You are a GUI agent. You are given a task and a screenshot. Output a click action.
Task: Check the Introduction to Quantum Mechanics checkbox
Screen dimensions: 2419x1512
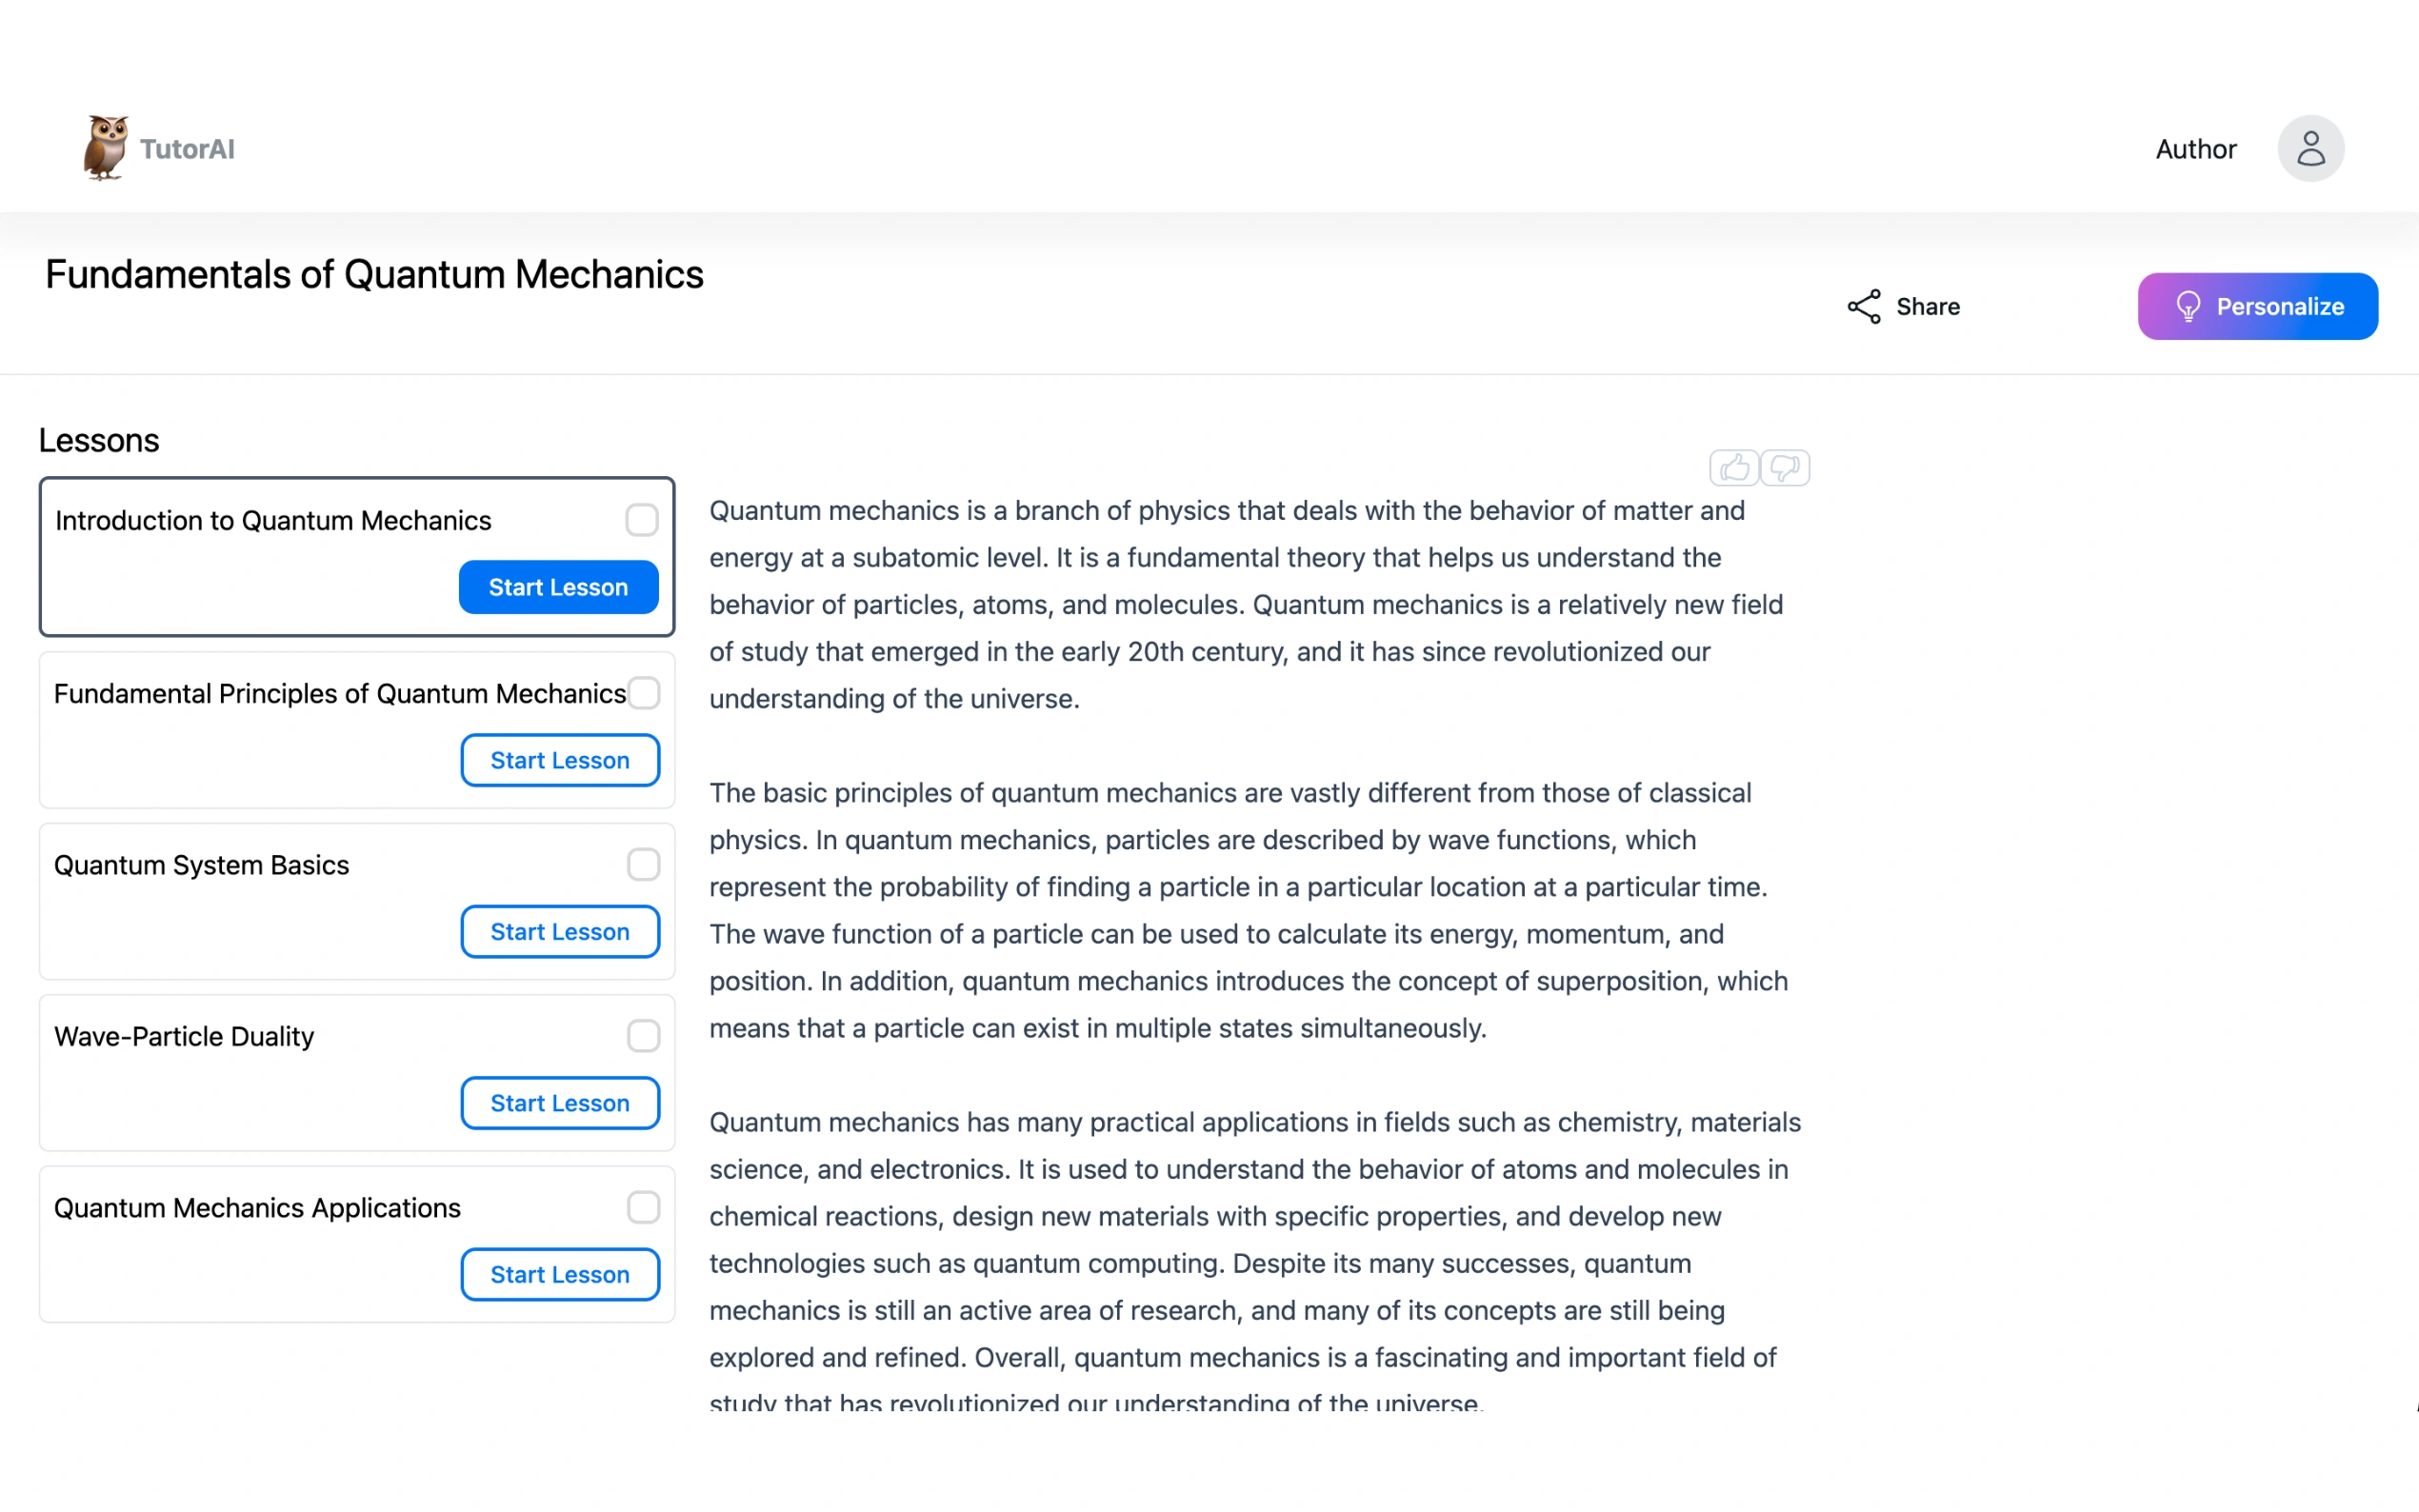pyautogui.click(x=642, y=520)
